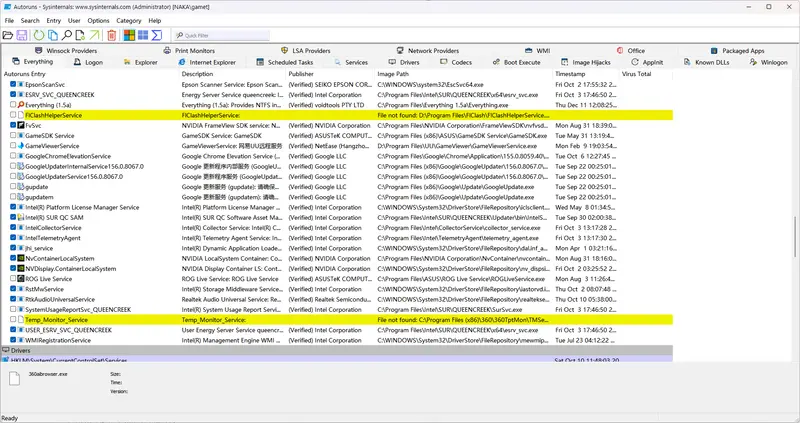This screenshot has height=423, width=800.
Task: Enable Temp_Monitor_Service checkbox
Action: coord(13,319)
